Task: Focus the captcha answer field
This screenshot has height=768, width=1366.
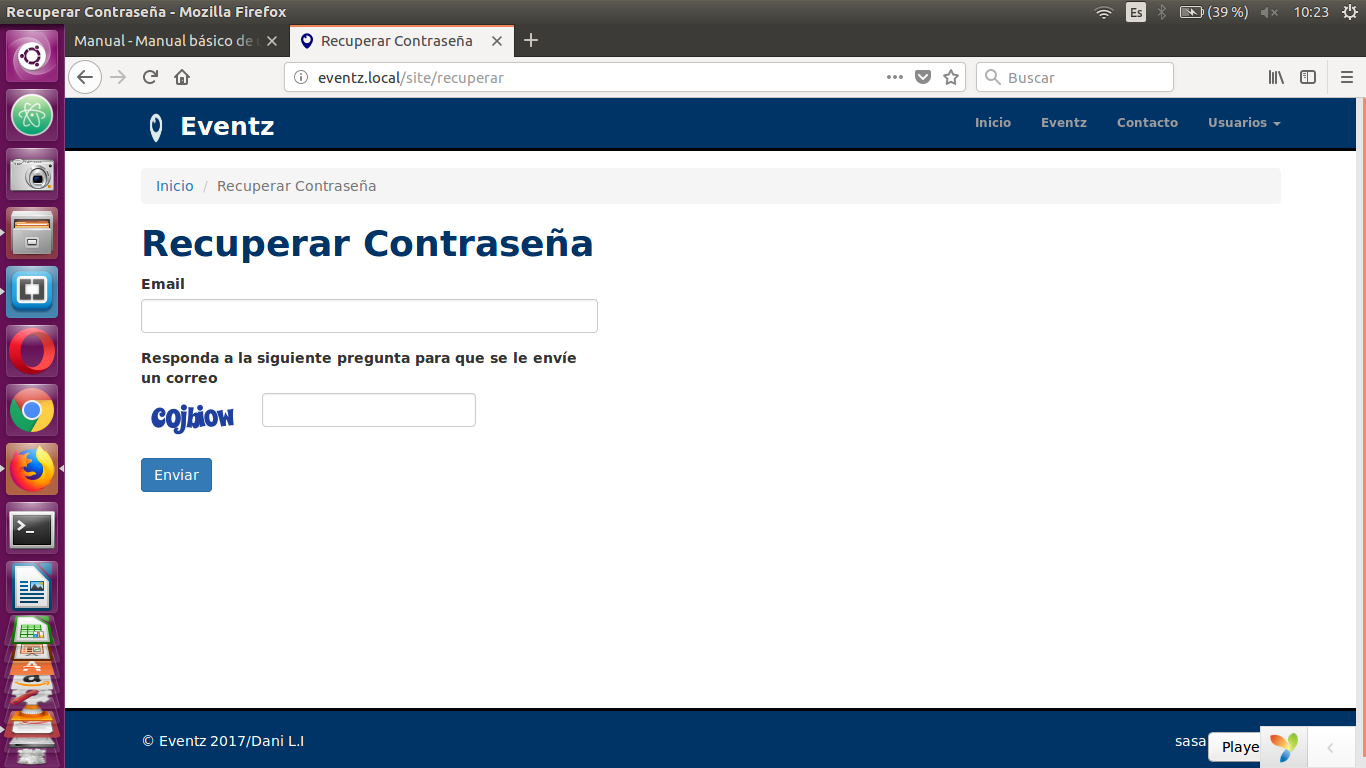Action: [x=369, y=410]
